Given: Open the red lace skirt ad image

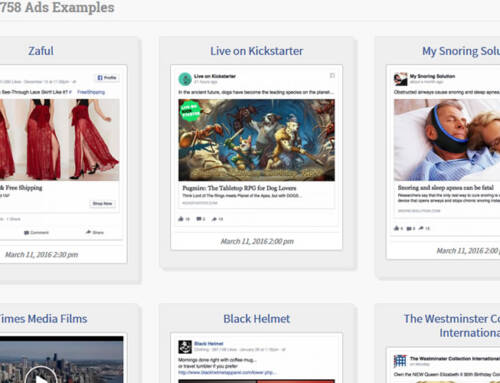Looking at the screenshot, I should pyautogui.click(x=59, y=140).
